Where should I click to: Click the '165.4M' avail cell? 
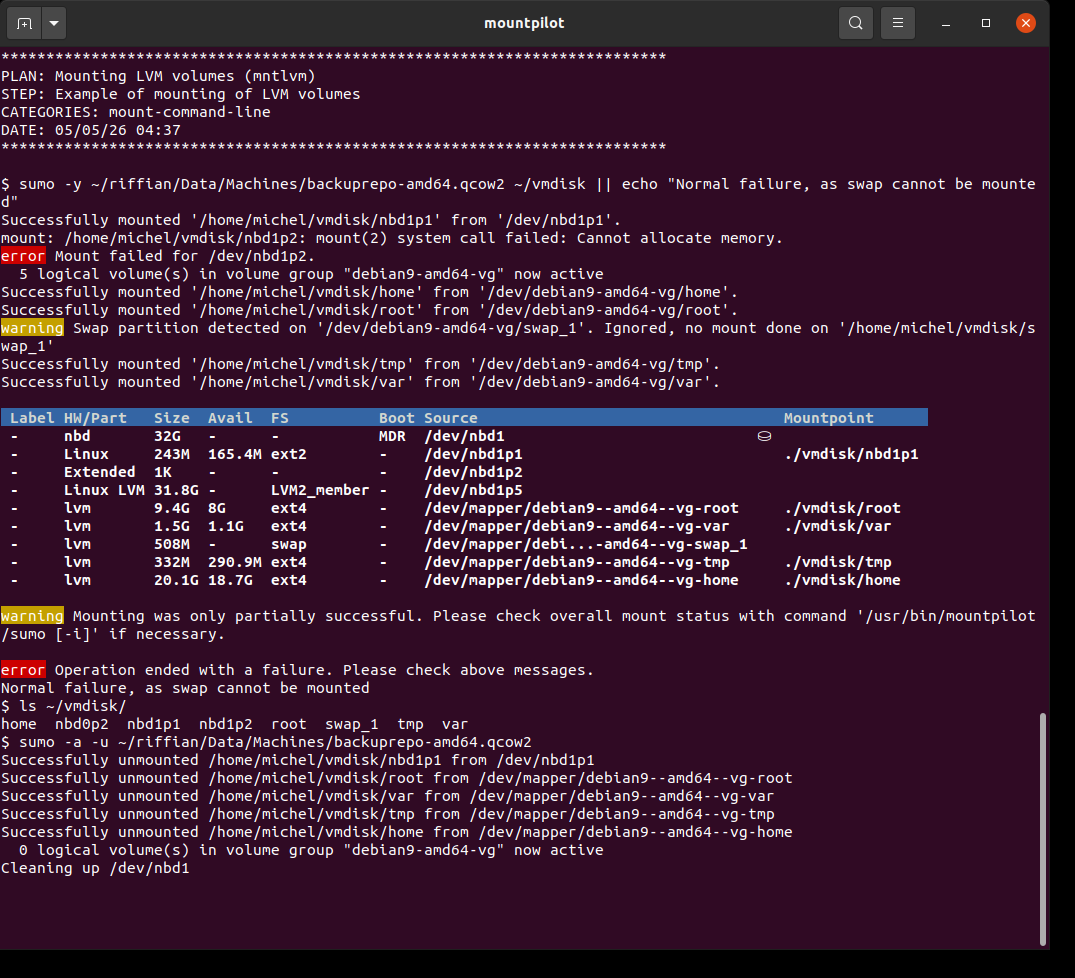click(x=234, y=454)
